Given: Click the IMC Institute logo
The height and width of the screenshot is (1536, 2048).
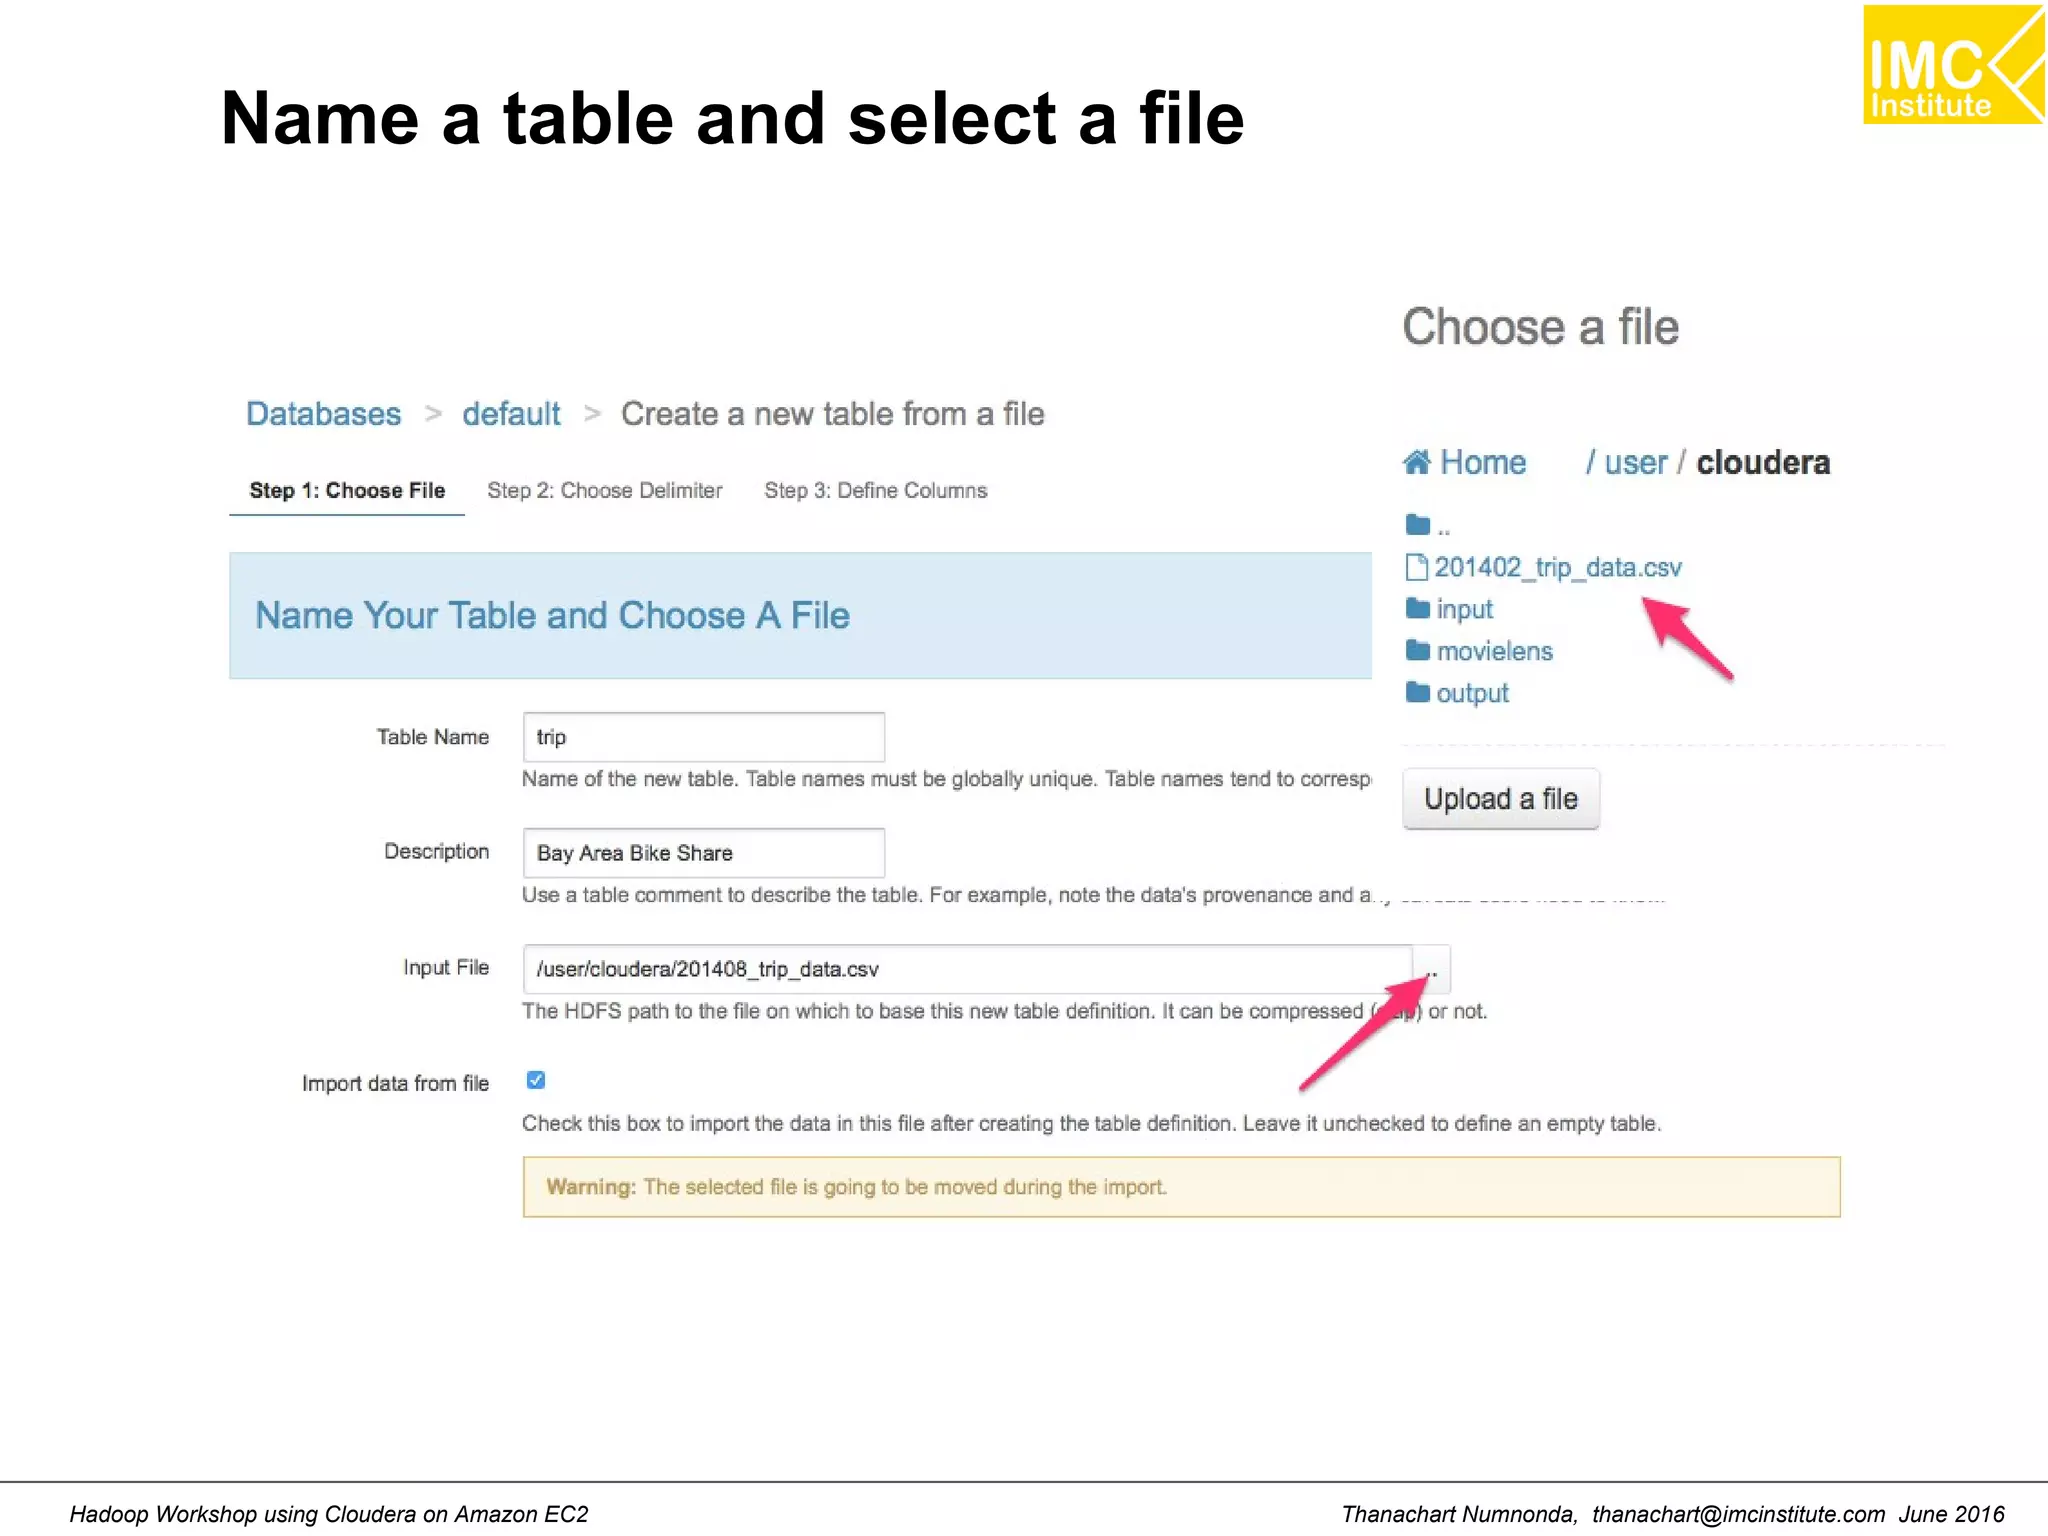Looking at the screenshot, I should [x=1953, y=64].
